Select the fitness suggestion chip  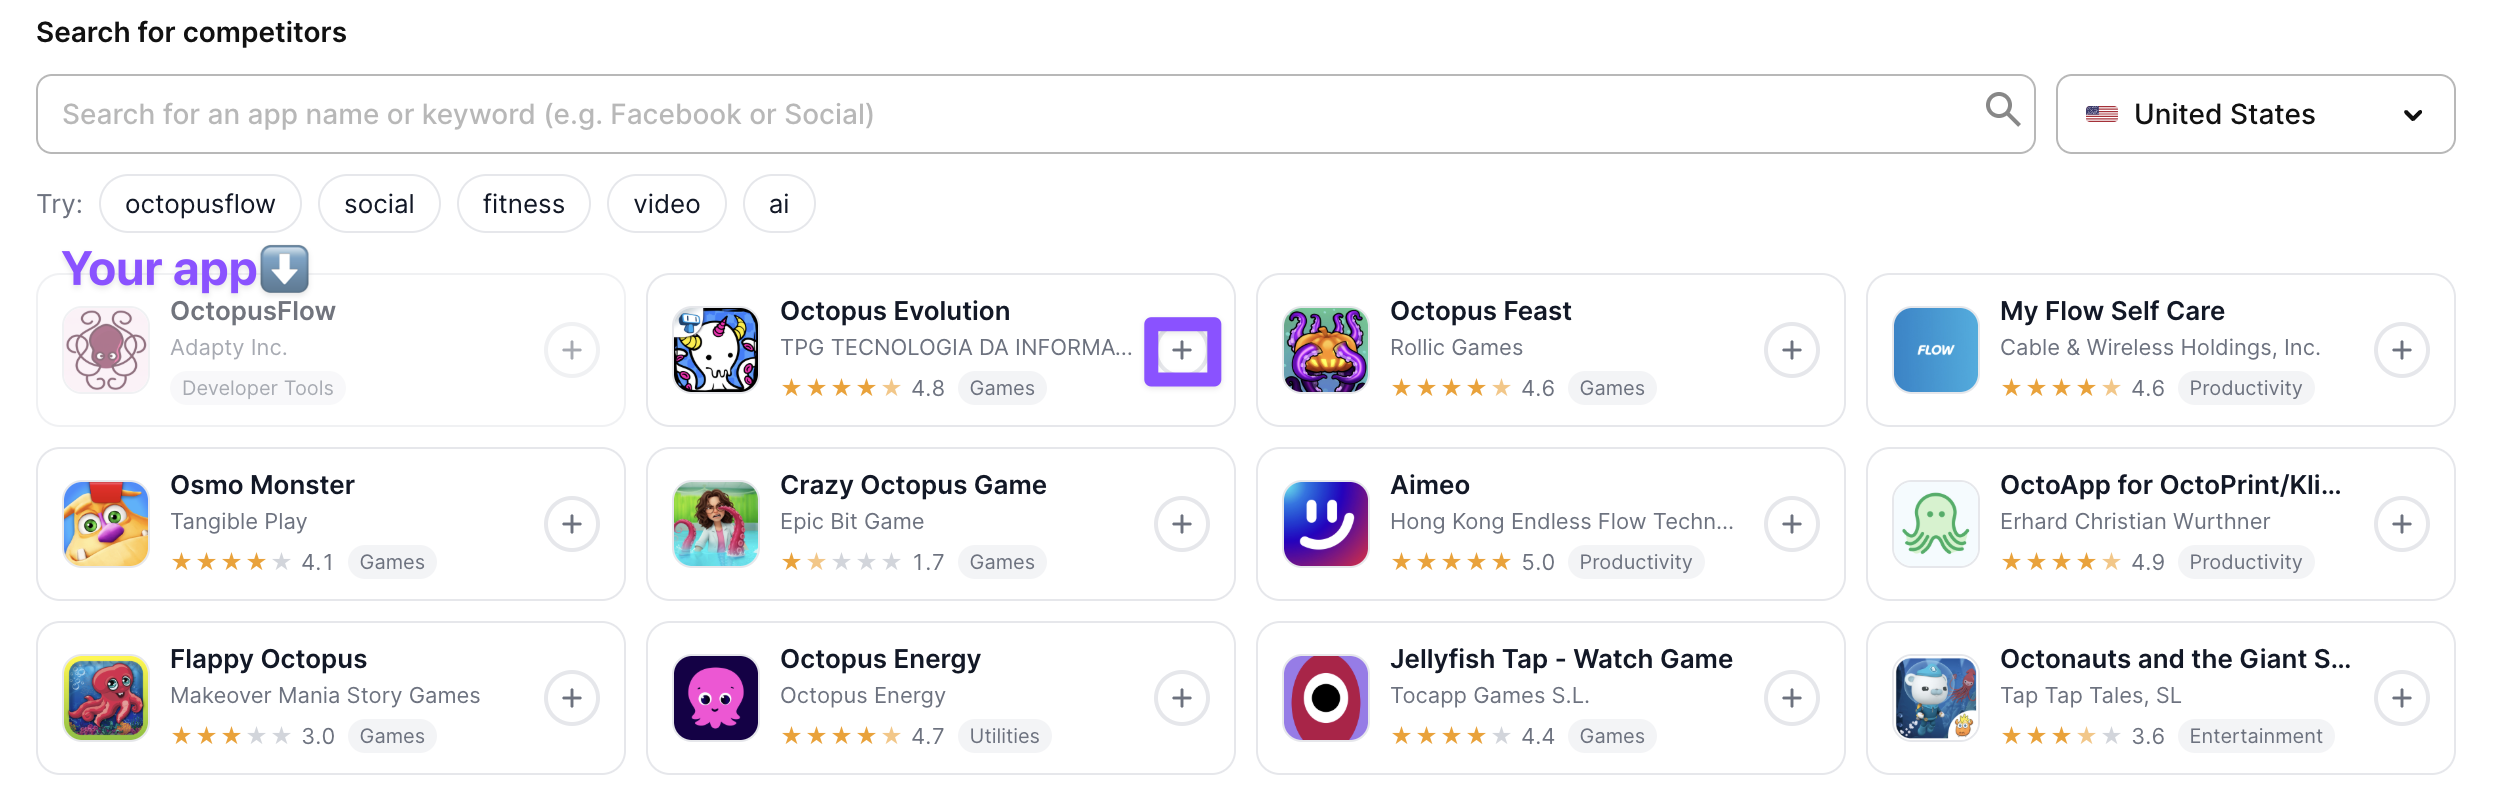point(523,204)
